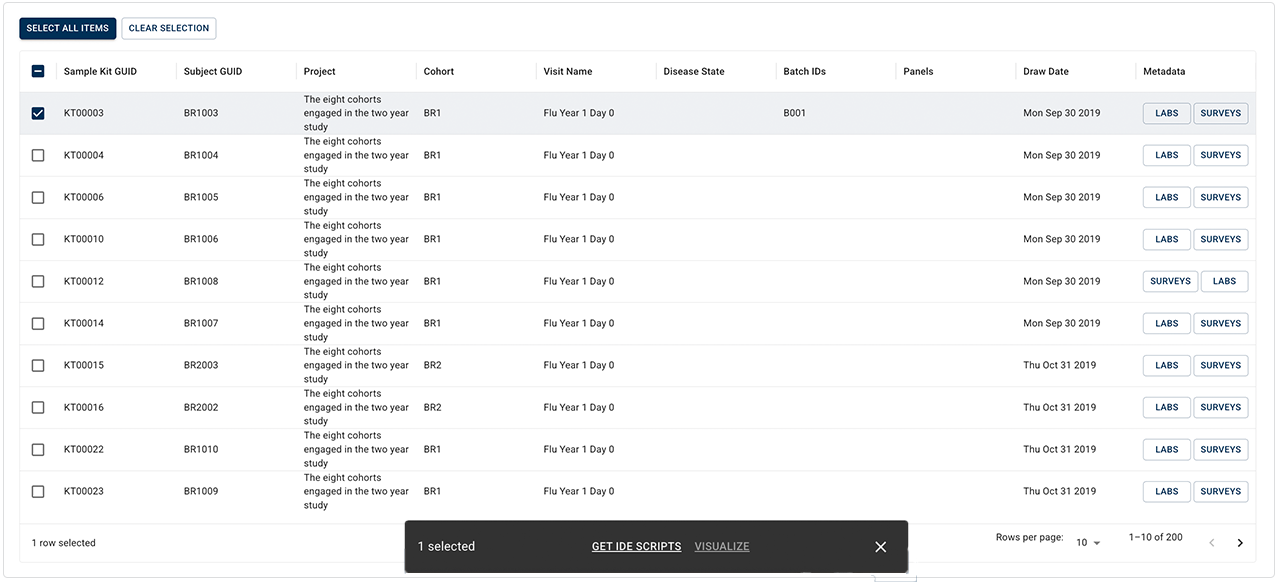Open Labs metadata for KT00003
The height and width of the screenshot is (585, 1281).
(1166, 113)
